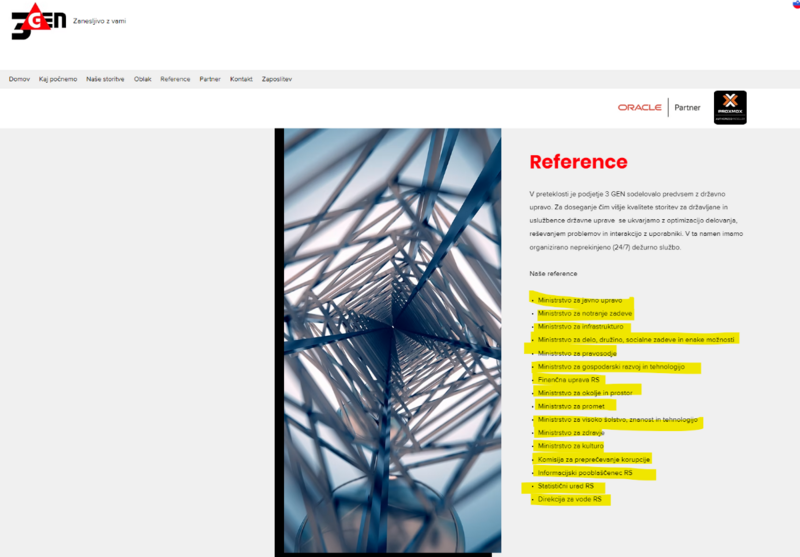The width and height of the screenshot is (800, 557).
Task: Click Komisija za preprečevanje korupcije entry
Action: tap(594, 460)
